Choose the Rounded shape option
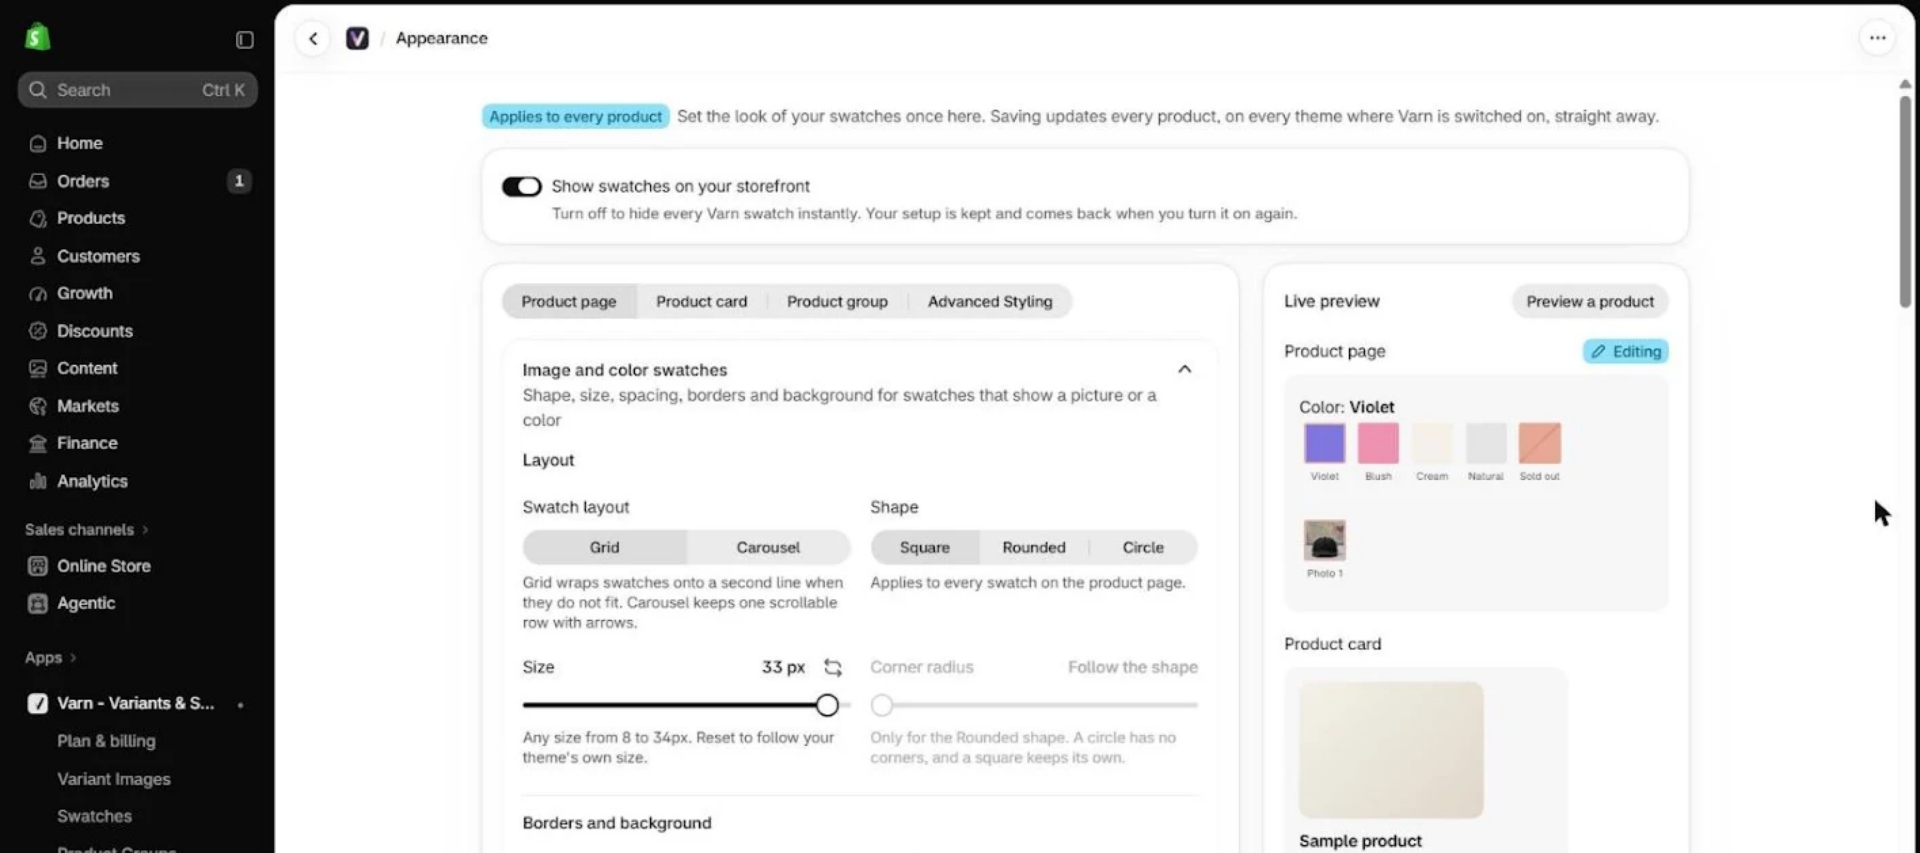The width and height of the screenshot is (1920, 853). (x=1034, y=547)
